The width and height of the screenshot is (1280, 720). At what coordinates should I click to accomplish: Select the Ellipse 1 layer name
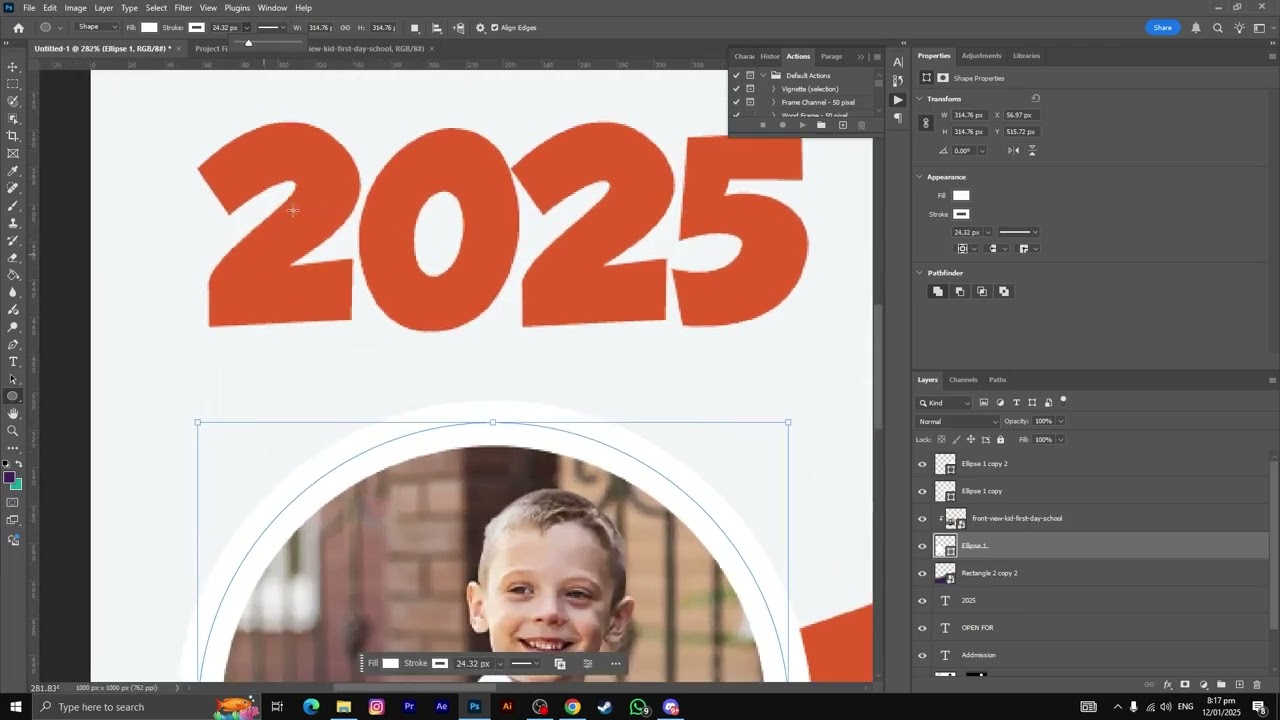974,546
